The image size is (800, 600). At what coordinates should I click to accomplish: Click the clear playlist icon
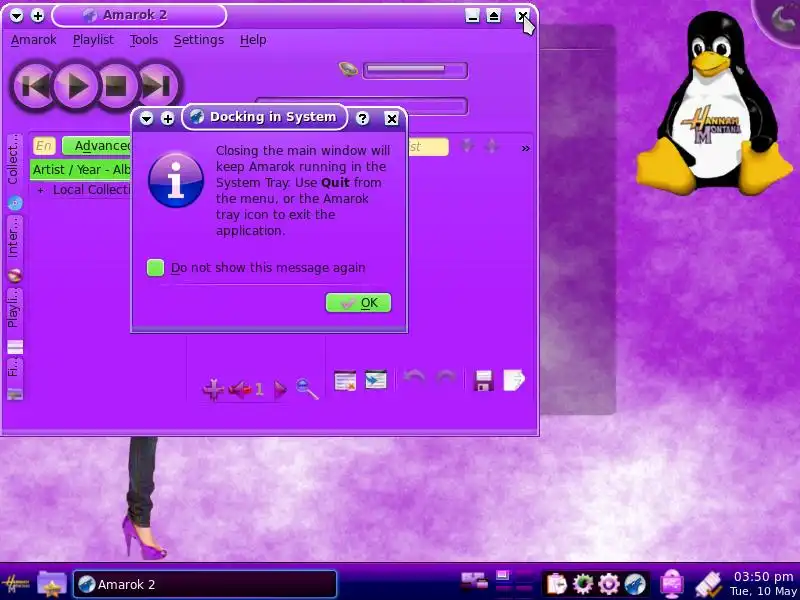click(x=345, y=381)
